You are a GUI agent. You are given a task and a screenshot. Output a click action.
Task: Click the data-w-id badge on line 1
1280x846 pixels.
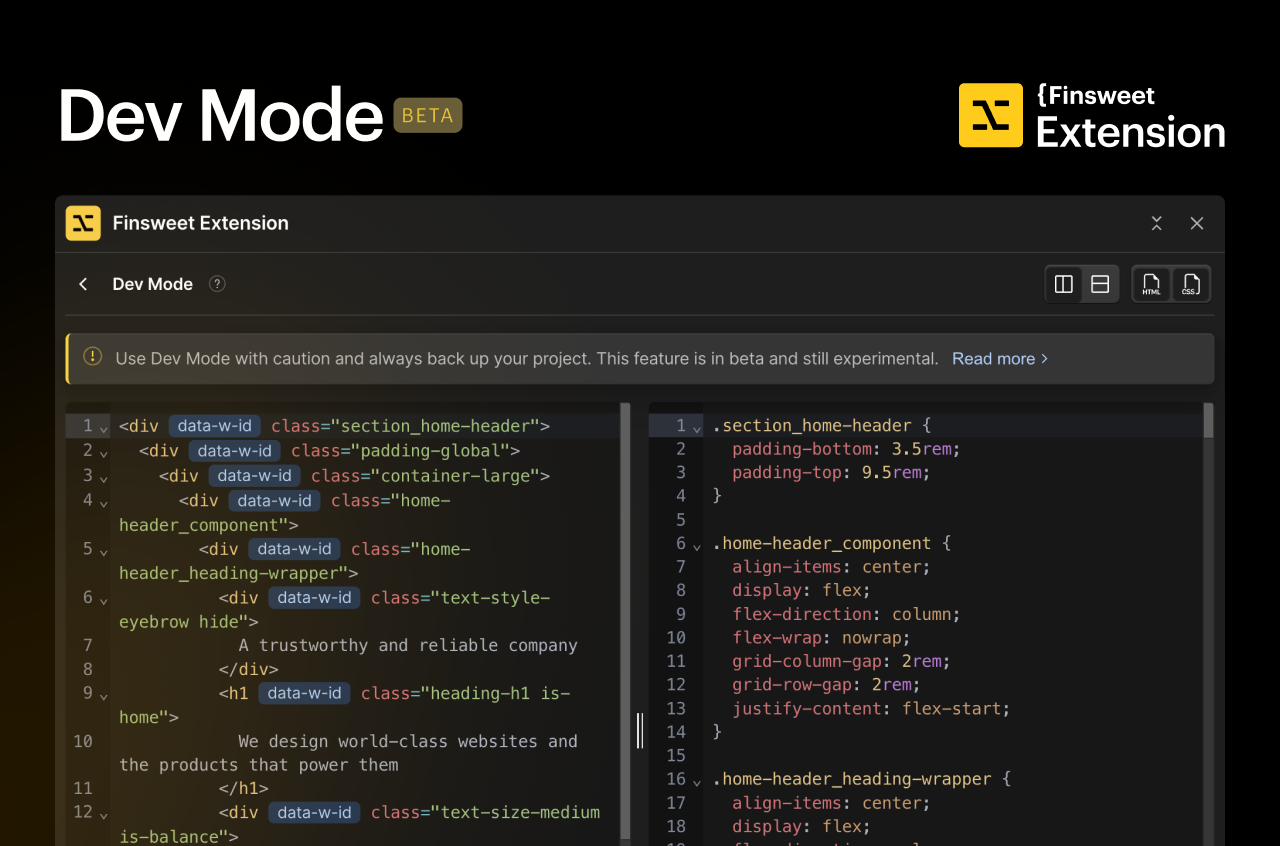214,426
